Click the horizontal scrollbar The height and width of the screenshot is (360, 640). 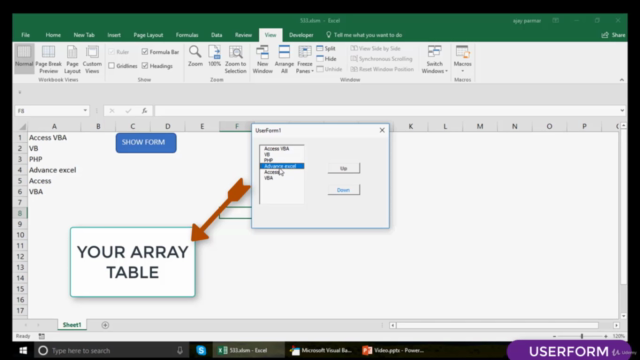(498, 325)
